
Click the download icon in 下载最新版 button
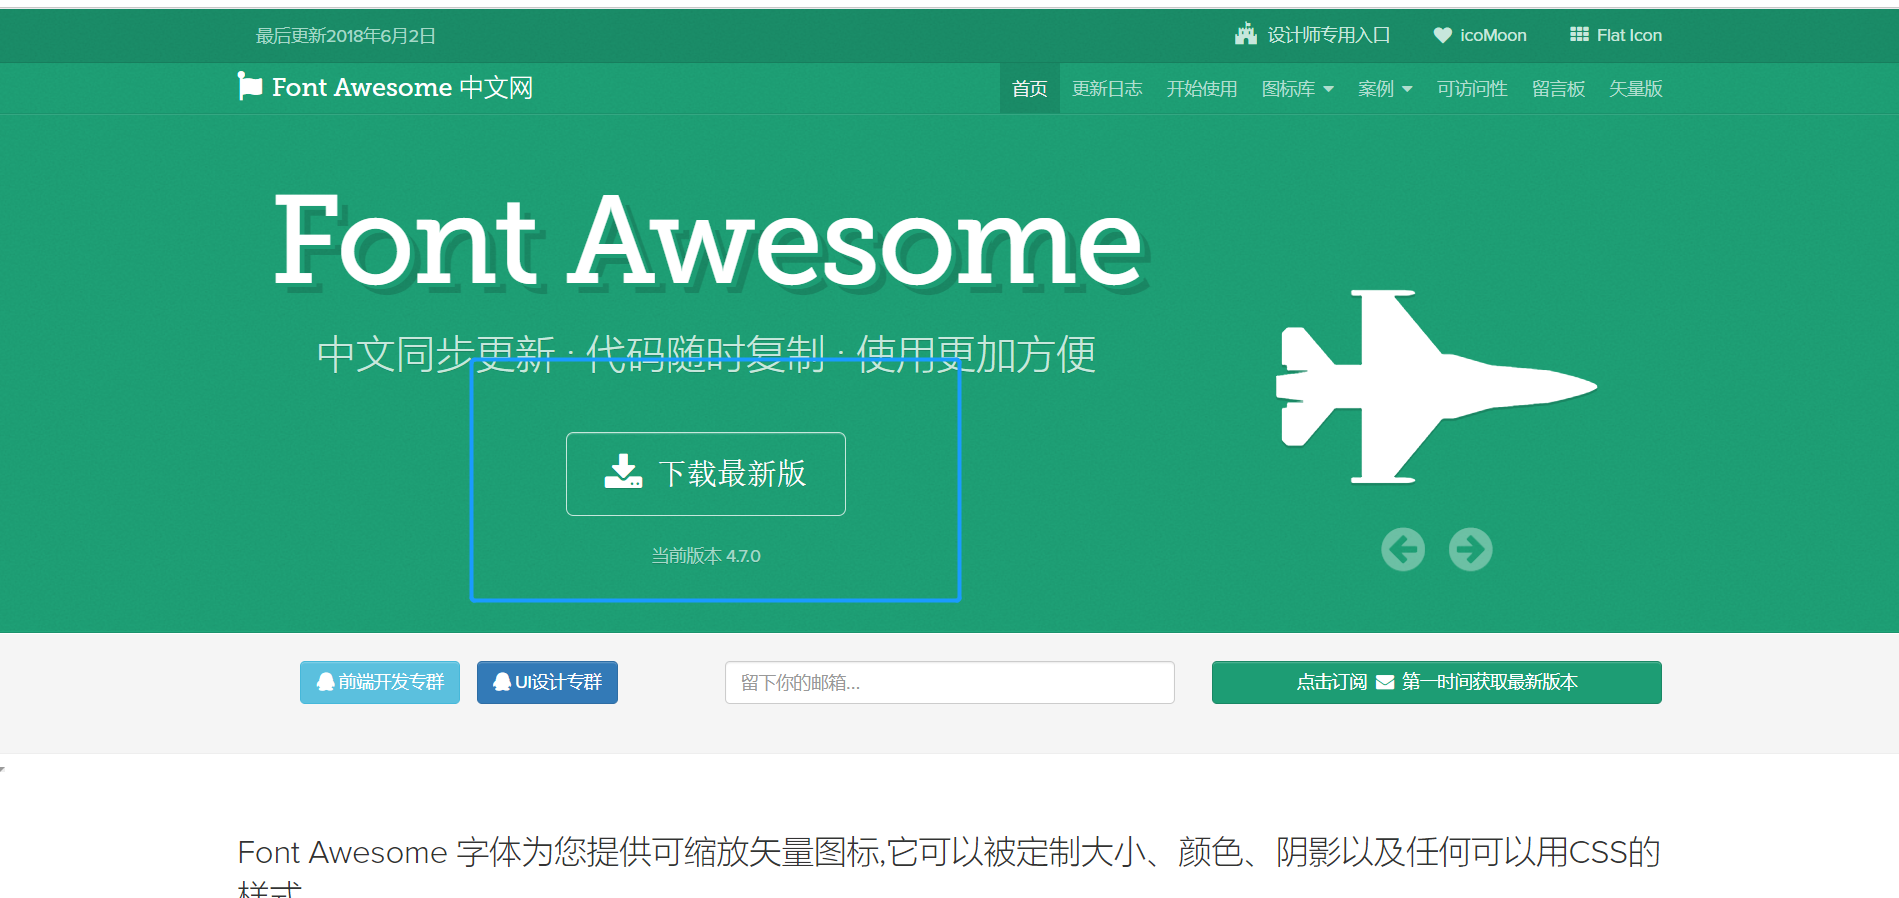623,472
